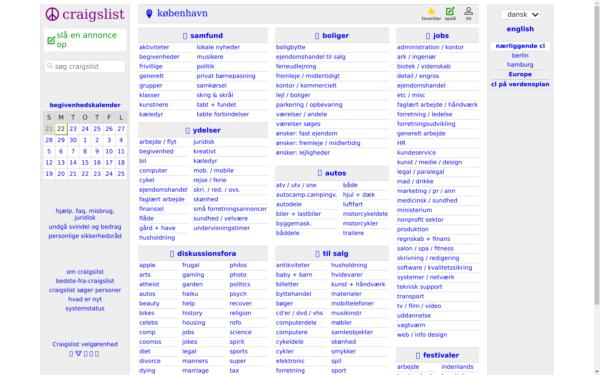Open små forretningsannoncer category
The width and height of the screenshot is (600, 375).
(x=230, y=209)
